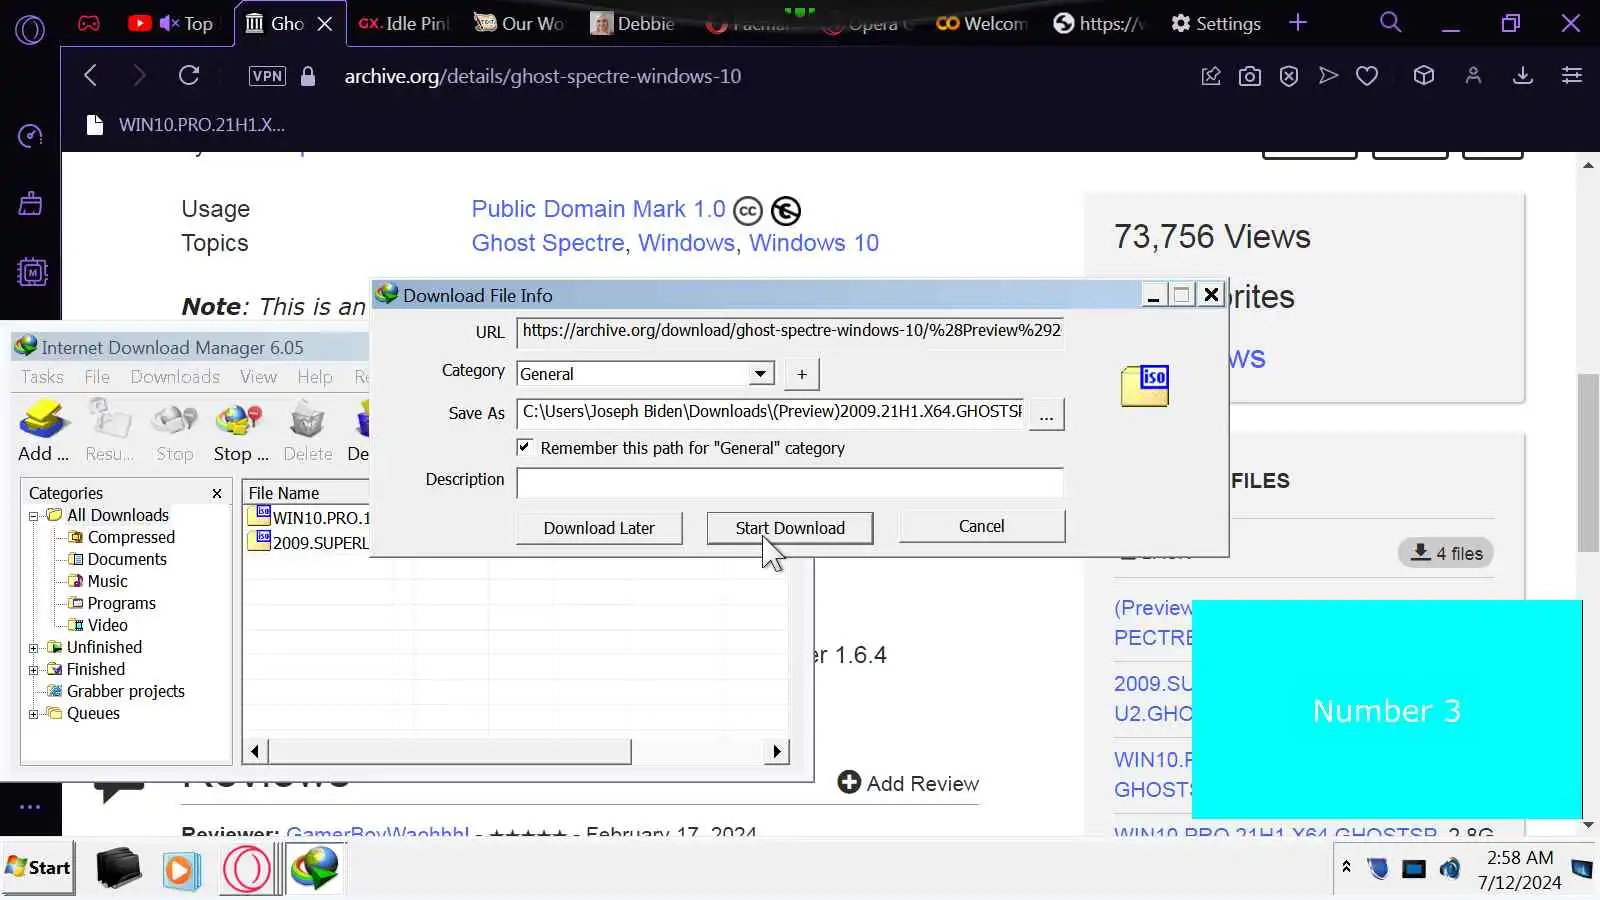Open Internet Download Manager taskbar icon

click(x=314, y=868)
